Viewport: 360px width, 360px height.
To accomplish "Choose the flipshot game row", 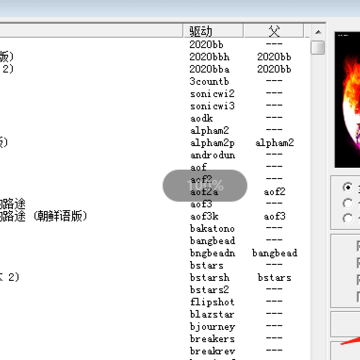I will pos(212,302).
